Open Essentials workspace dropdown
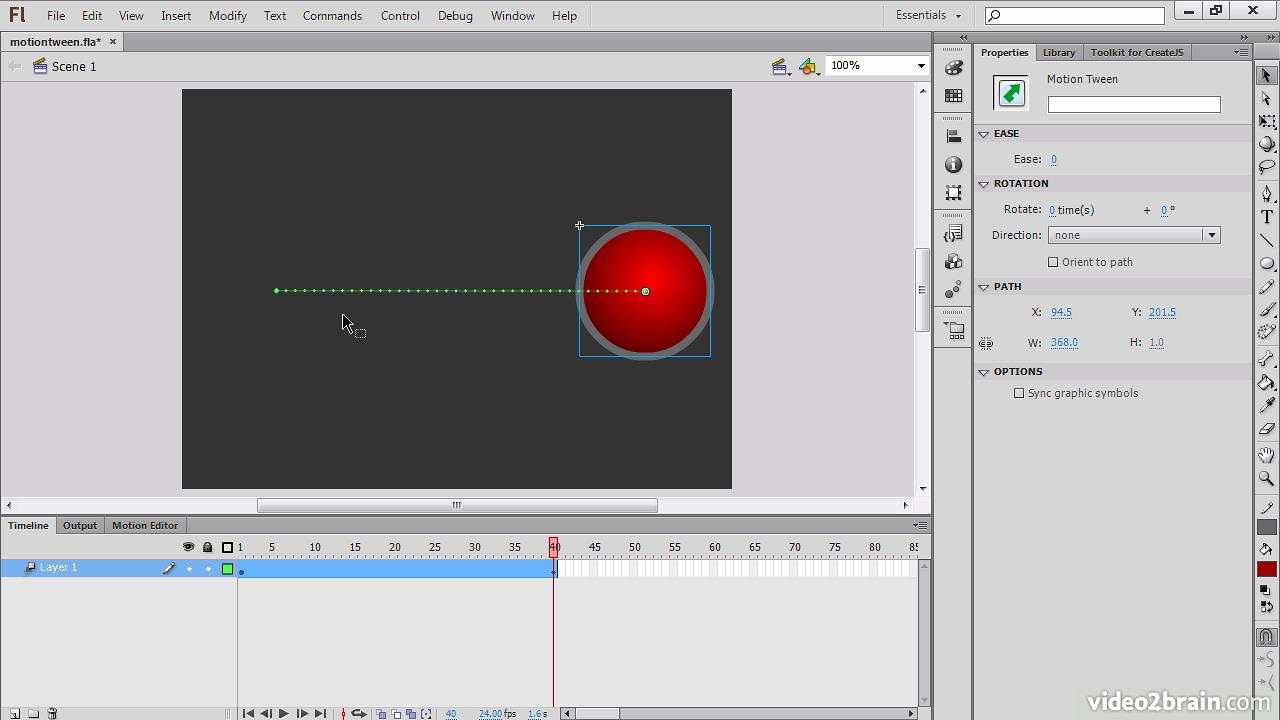 coord(928,15)
